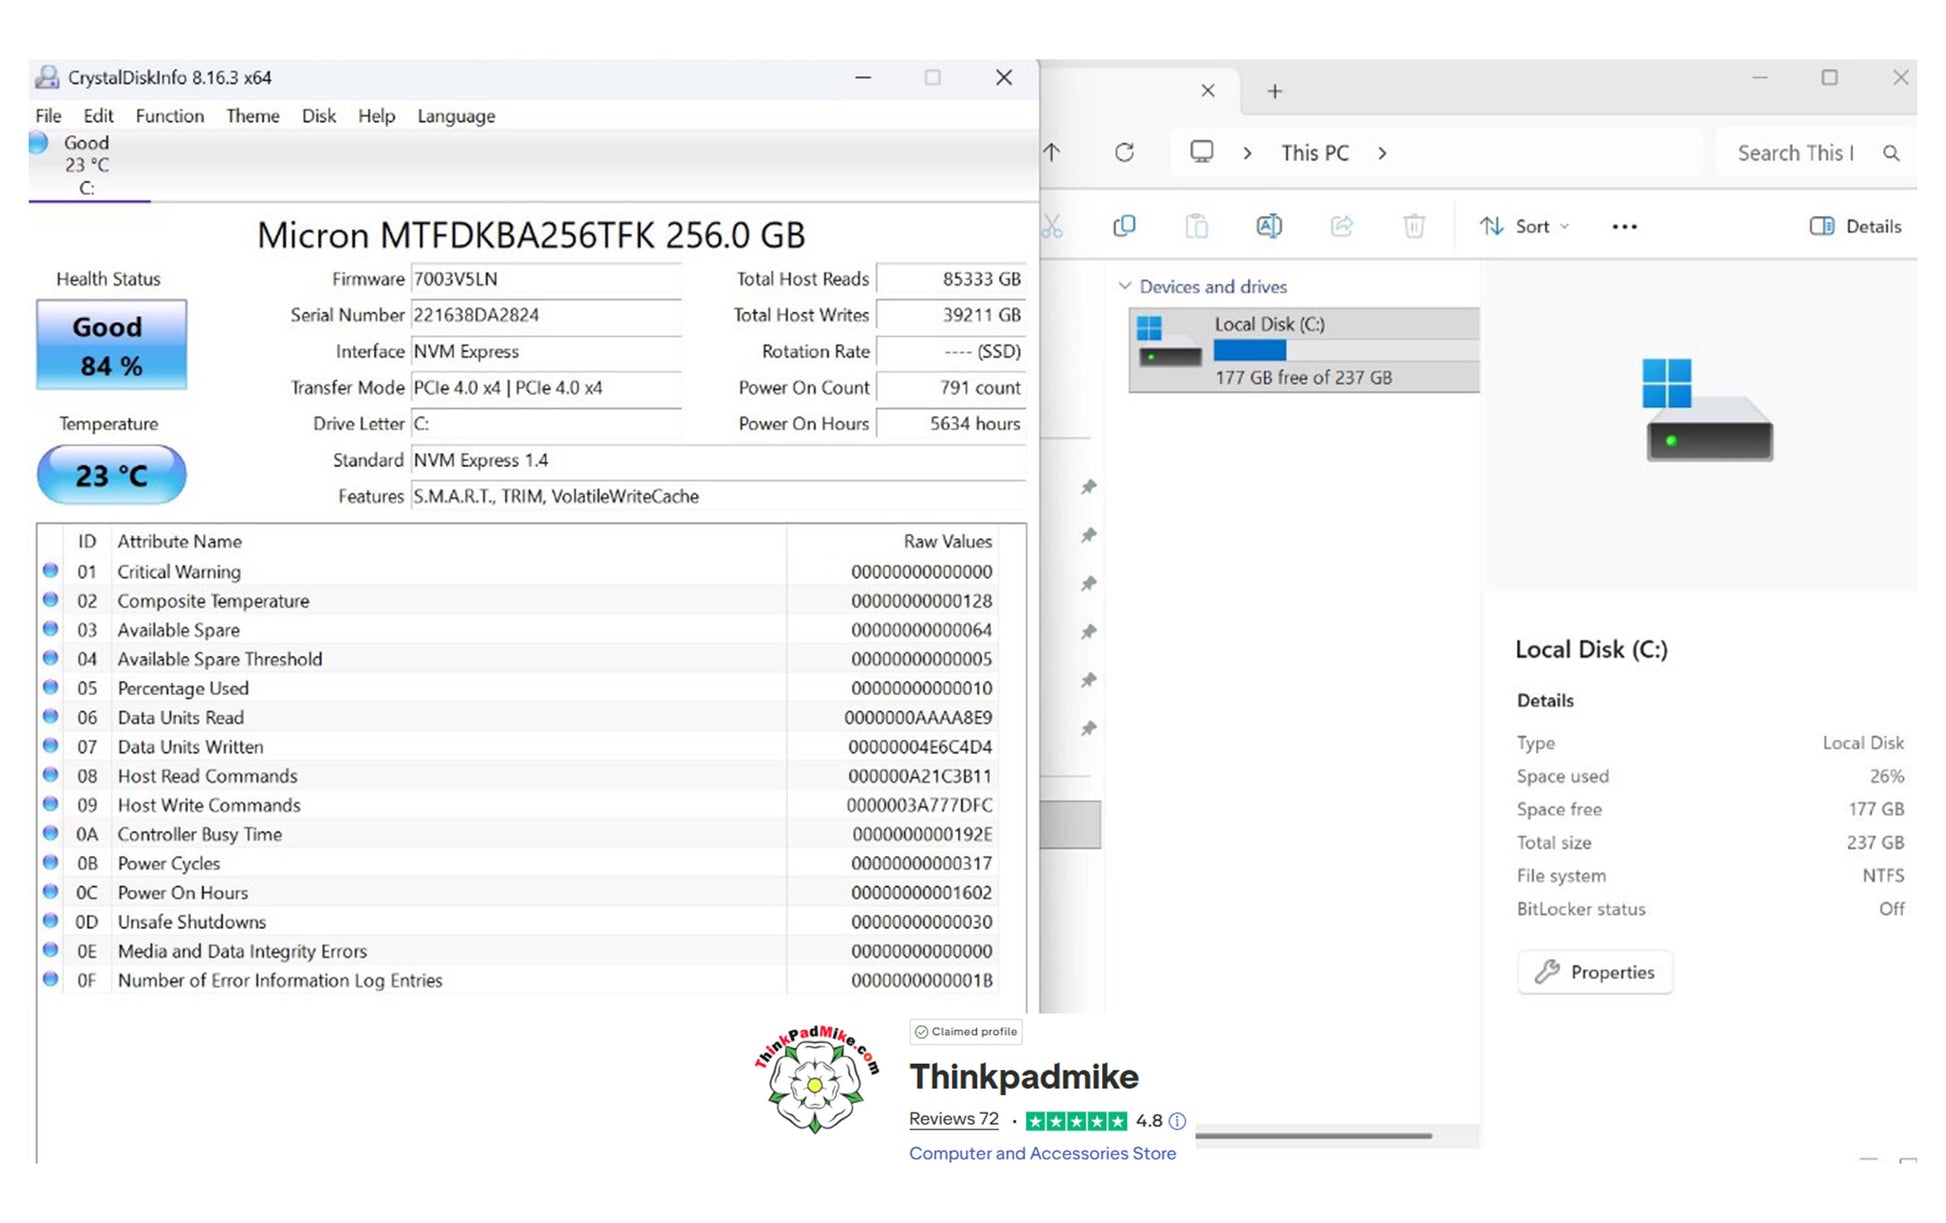Viewport: 1946px width, 1223px height.
Task: Click the Copy icon in Explorer toolbar
Action: point(1124,226)
